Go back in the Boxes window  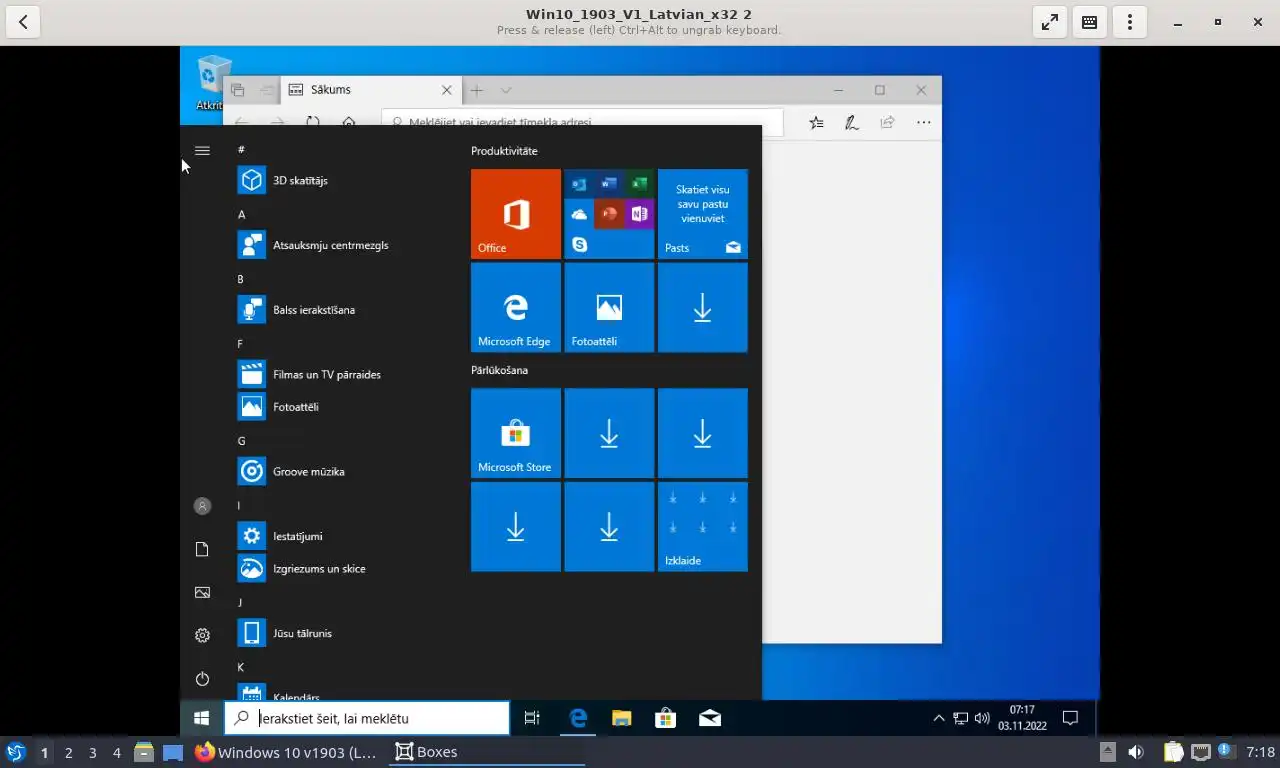tap(23, 22)
